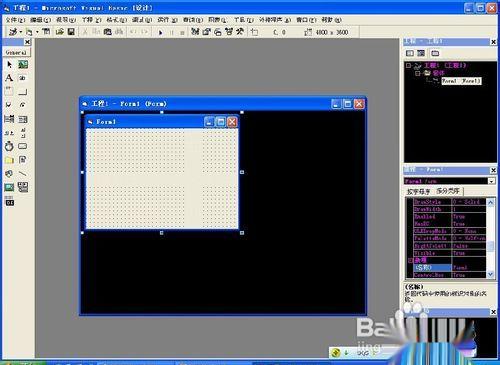Switch to the alphabetic 按字母序 properties tab
This screenshot has height=365, width=500.
[x=418, y=192]
